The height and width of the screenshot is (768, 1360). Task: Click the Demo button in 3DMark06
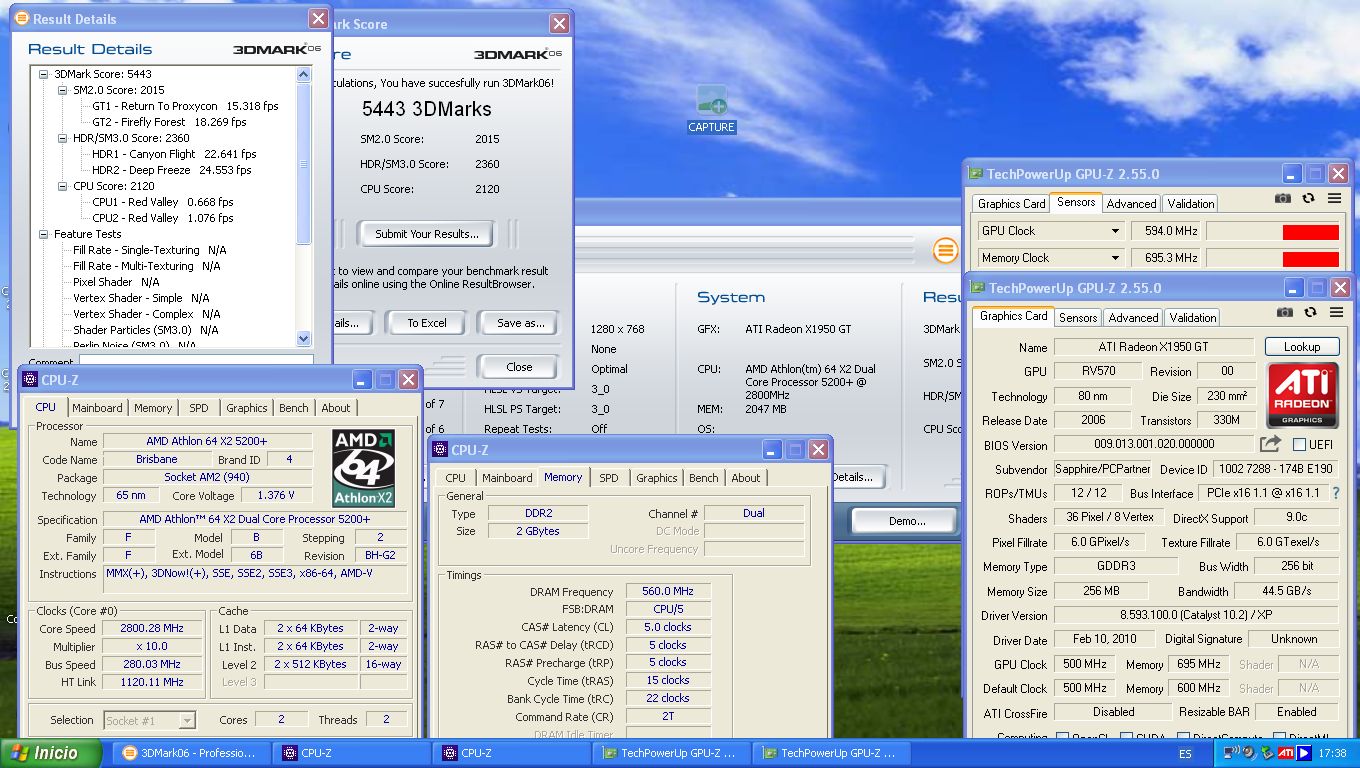click(906, 521)
